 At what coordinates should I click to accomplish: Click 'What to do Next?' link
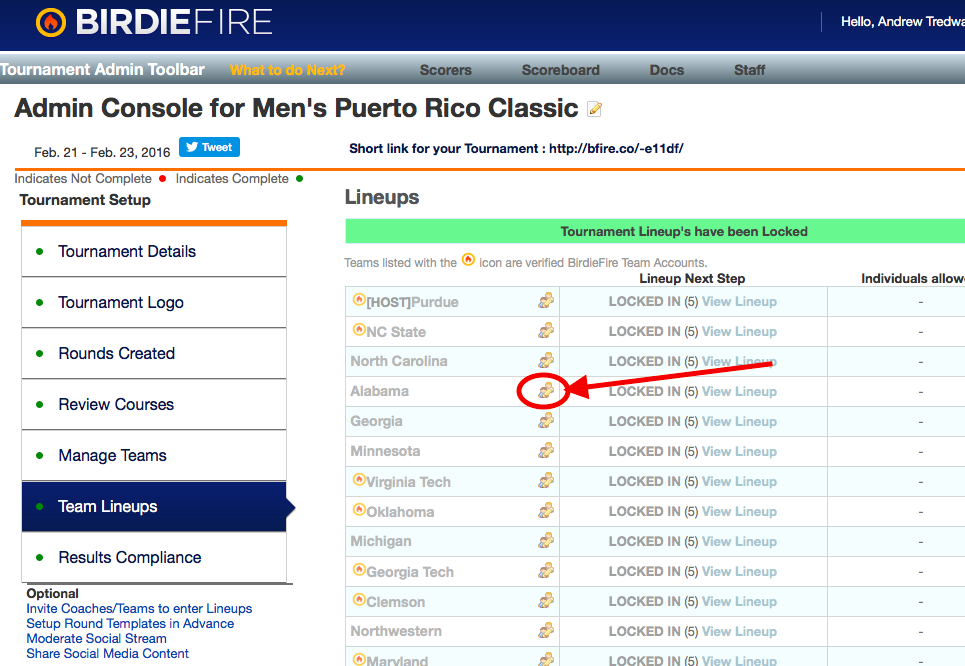[288, 70]
